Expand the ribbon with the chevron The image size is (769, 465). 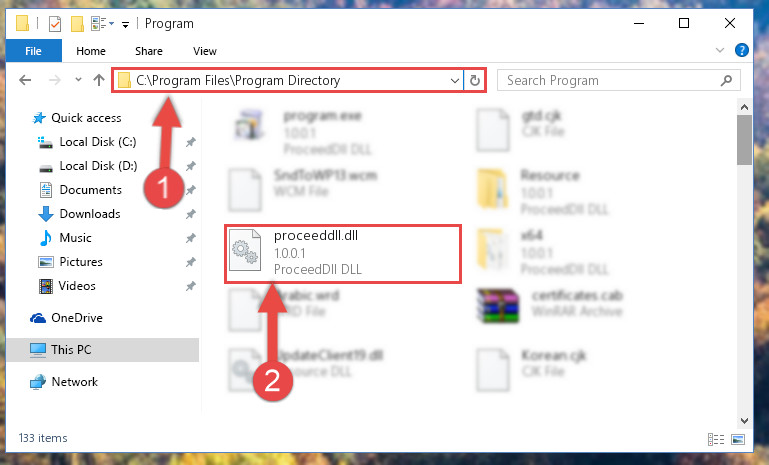click(719, 50)
